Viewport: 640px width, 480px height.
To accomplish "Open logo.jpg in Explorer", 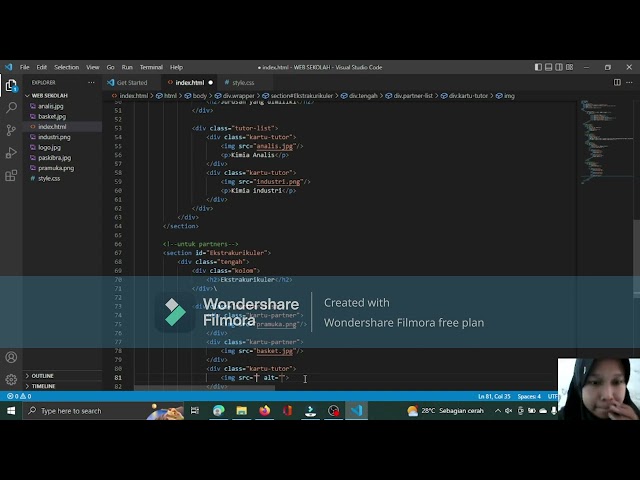I will click(x=49, y=147).
